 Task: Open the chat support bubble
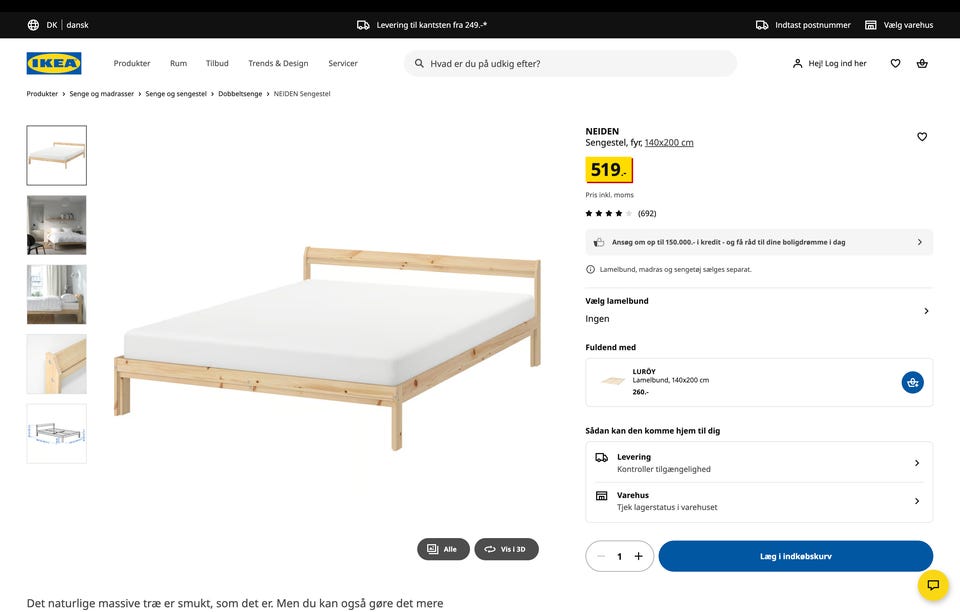coord(933,585)
